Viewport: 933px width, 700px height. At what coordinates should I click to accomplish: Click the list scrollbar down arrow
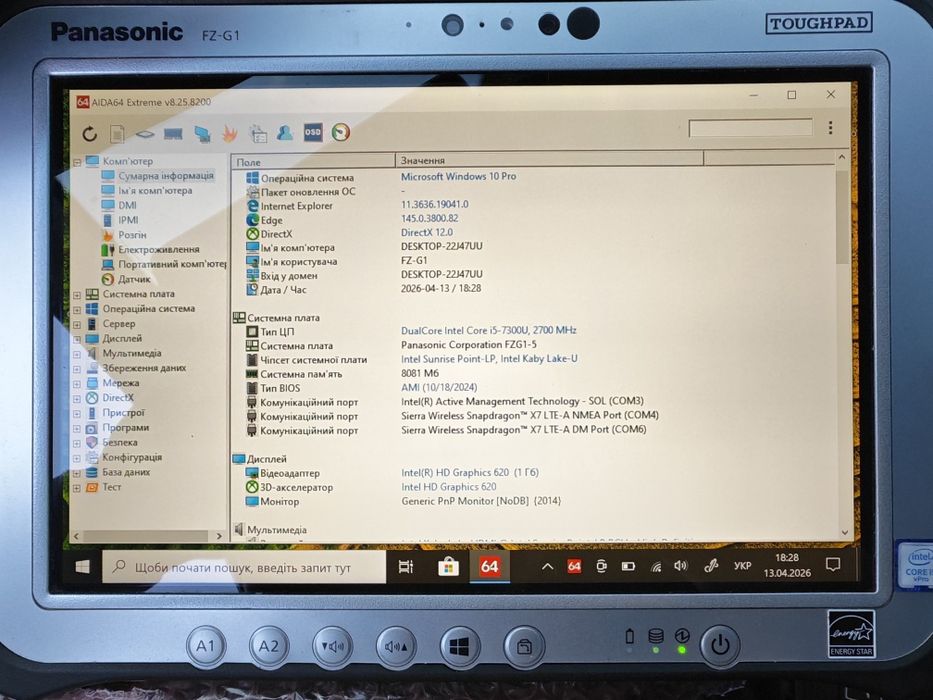coord(845,533)
